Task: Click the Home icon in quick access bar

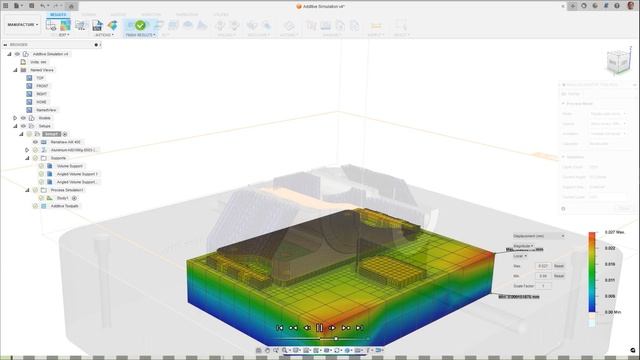Action: (x=71, y=6)
